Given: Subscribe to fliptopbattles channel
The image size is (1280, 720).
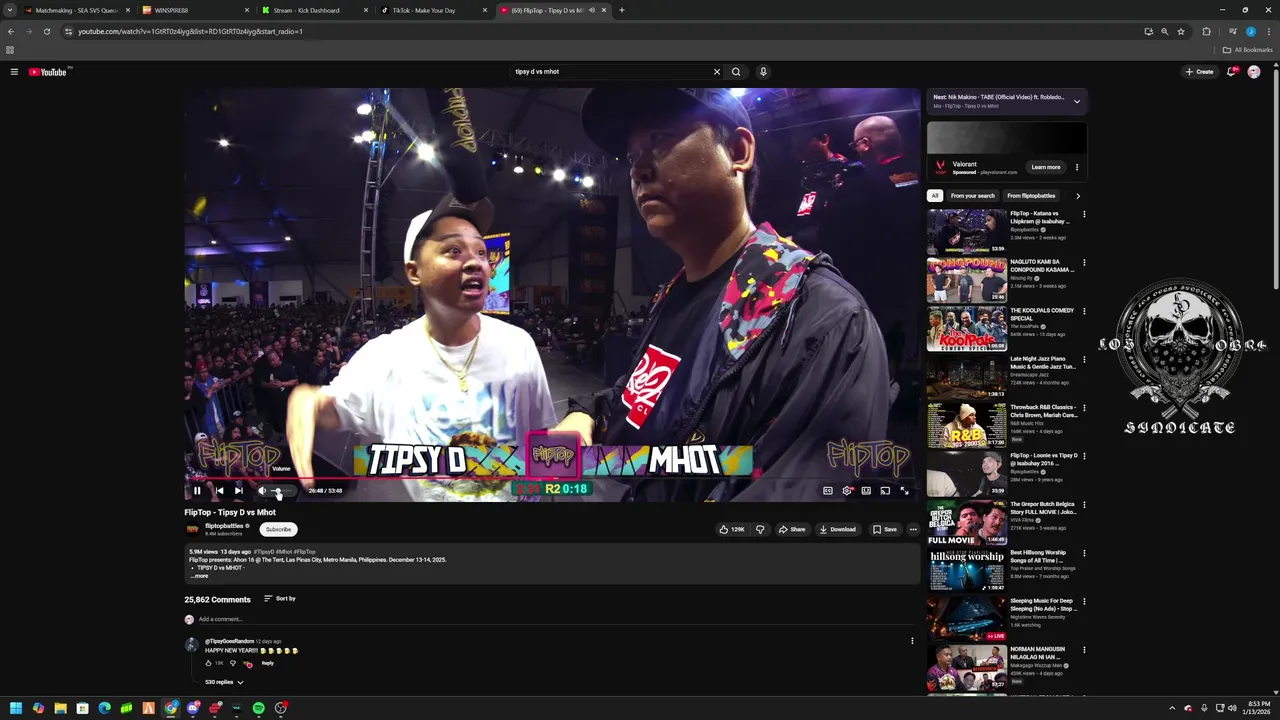Looking at the screenshot, I should point(279,529).
